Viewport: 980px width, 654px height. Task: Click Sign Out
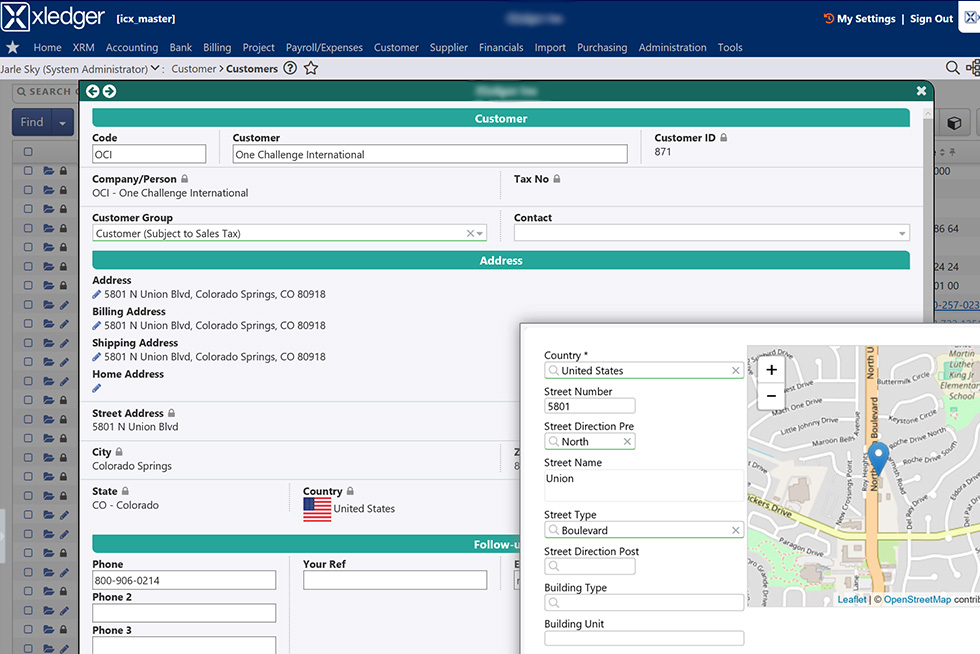[x=931, y=19]
